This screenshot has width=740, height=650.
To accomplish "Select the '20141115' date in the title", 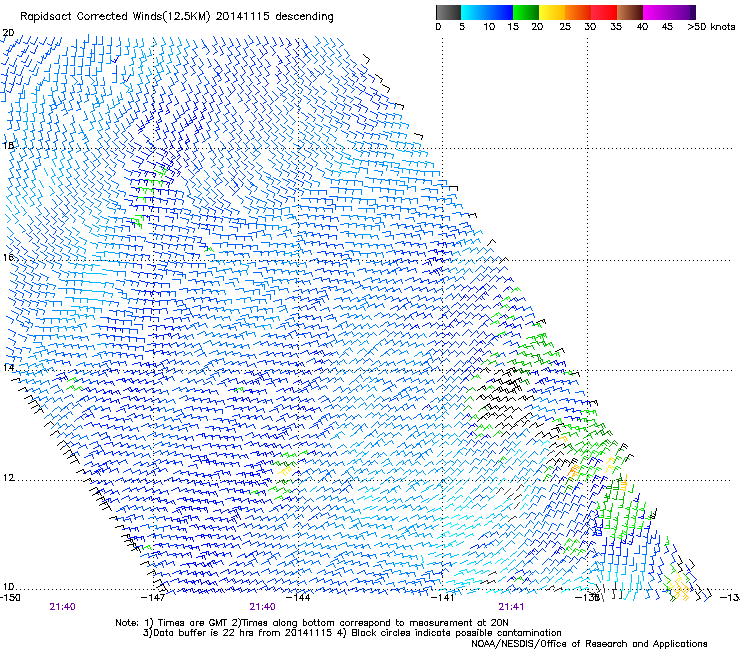I will click(x=243, y=16).
